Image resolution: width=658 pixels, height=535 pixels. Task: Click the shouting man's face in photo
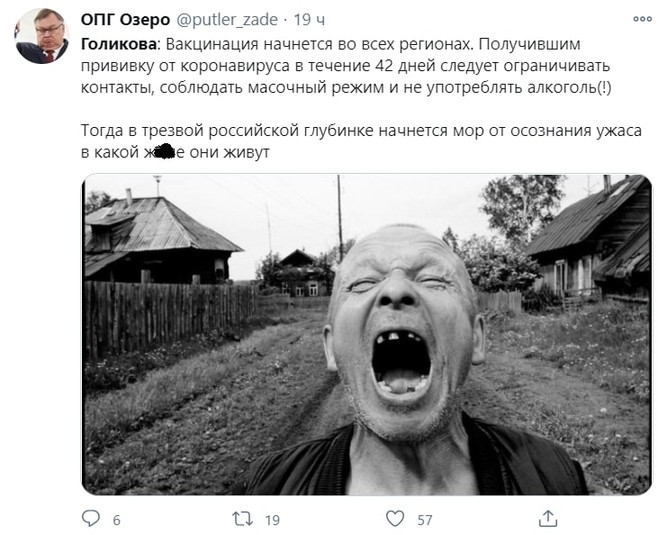coord(403,331)
